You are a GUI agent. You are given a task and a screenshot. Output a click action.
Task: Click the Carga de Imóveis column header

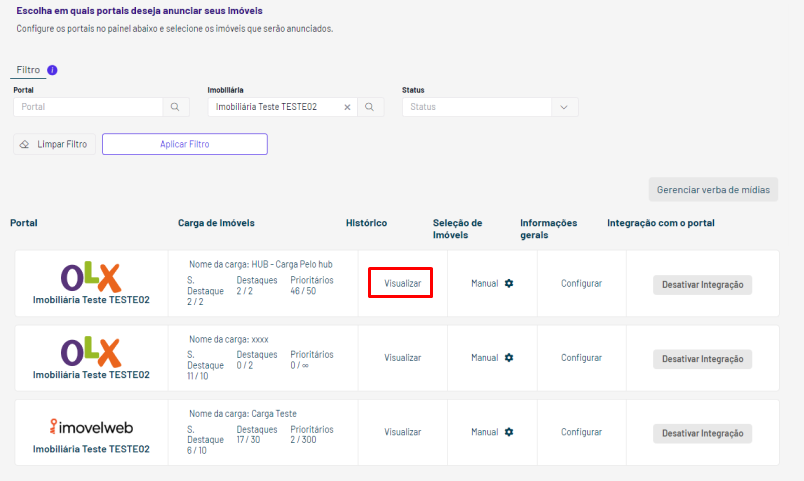(x=216, y=223)
